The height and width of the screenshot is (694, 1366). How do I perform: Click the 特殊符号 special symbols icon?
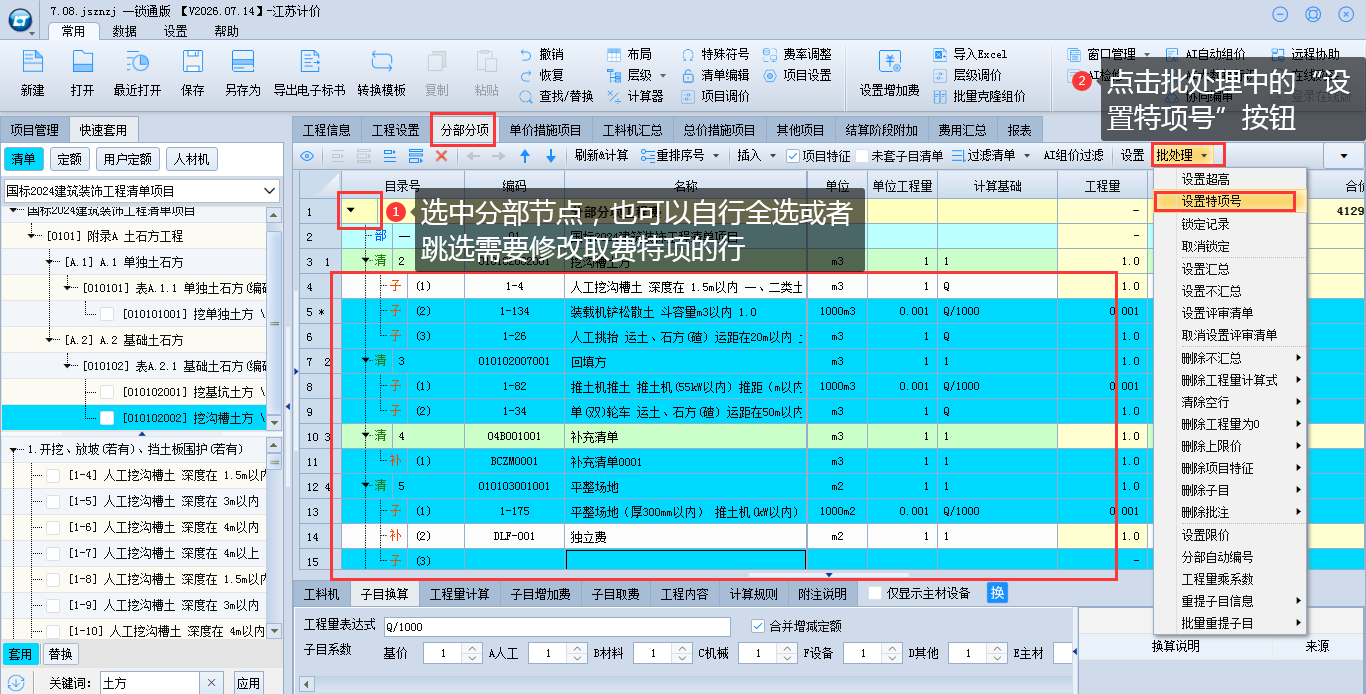[688, 54]
